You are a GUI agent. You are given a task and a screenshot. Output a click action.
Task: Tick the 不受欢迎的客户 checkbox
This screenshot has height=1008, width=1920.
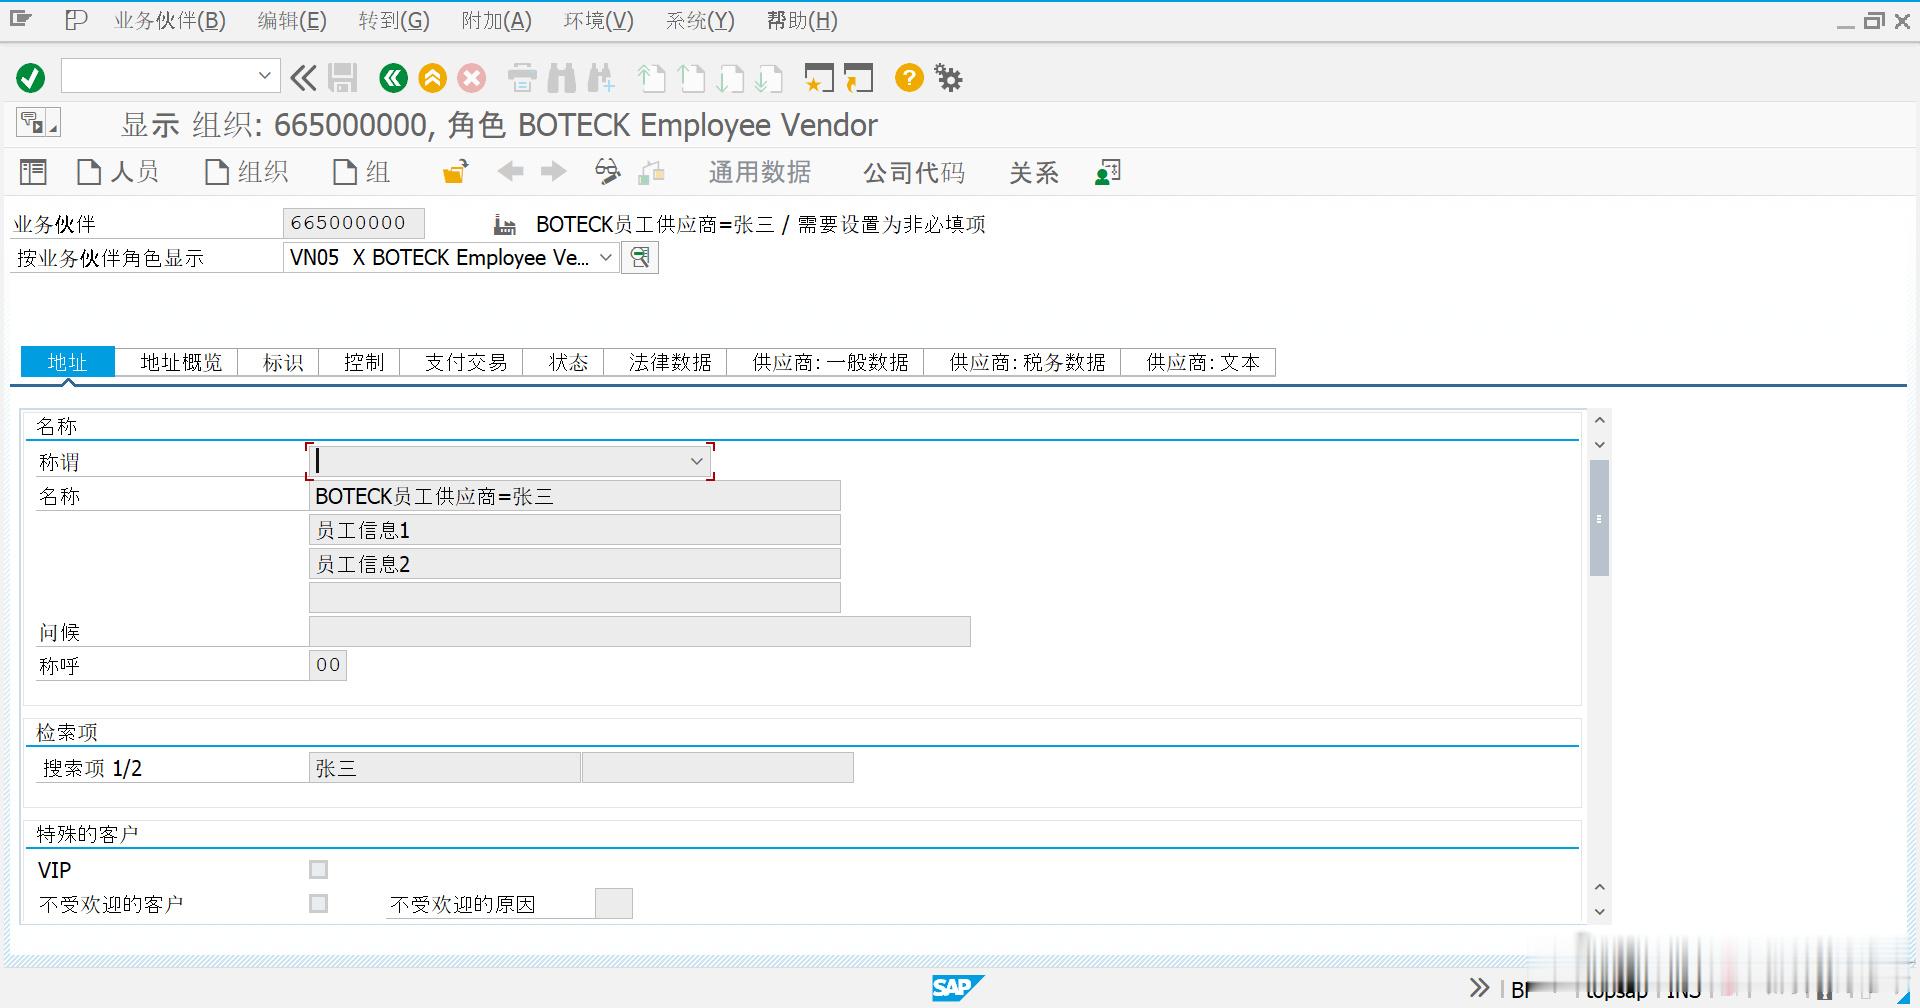[318, 903]
